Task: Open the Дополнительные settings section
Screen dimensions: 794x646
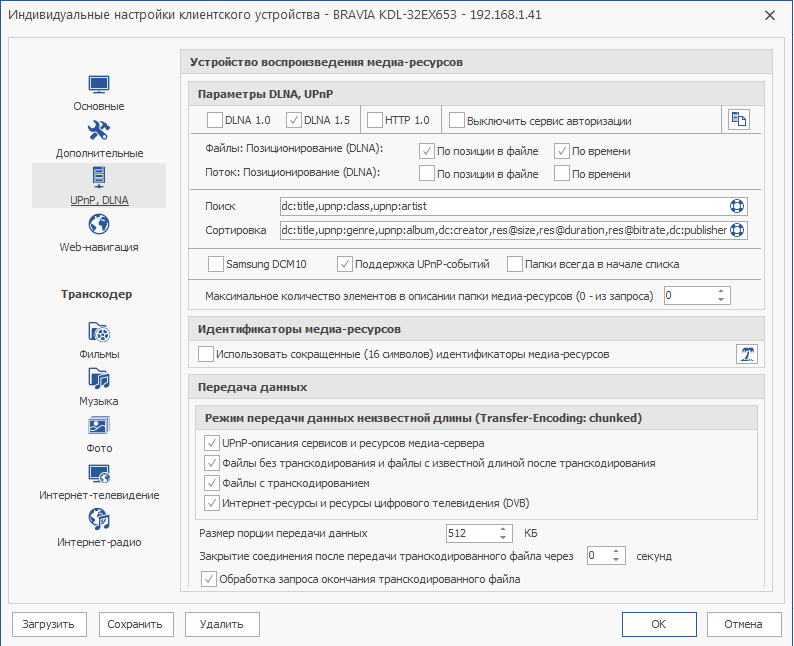Action: pos(99,139)
